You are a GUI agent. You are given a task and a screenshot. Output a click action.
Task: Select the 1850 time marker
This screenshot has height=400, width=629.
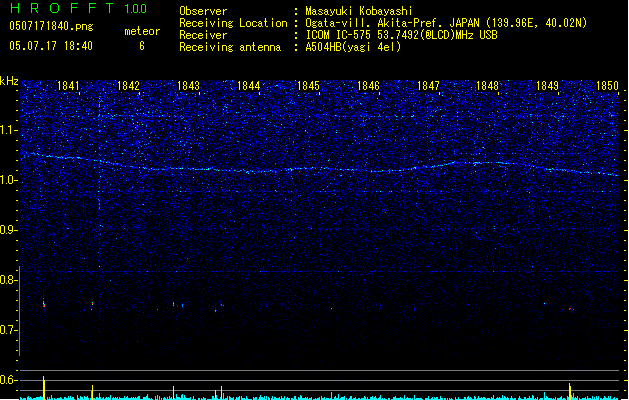(607, 86)
